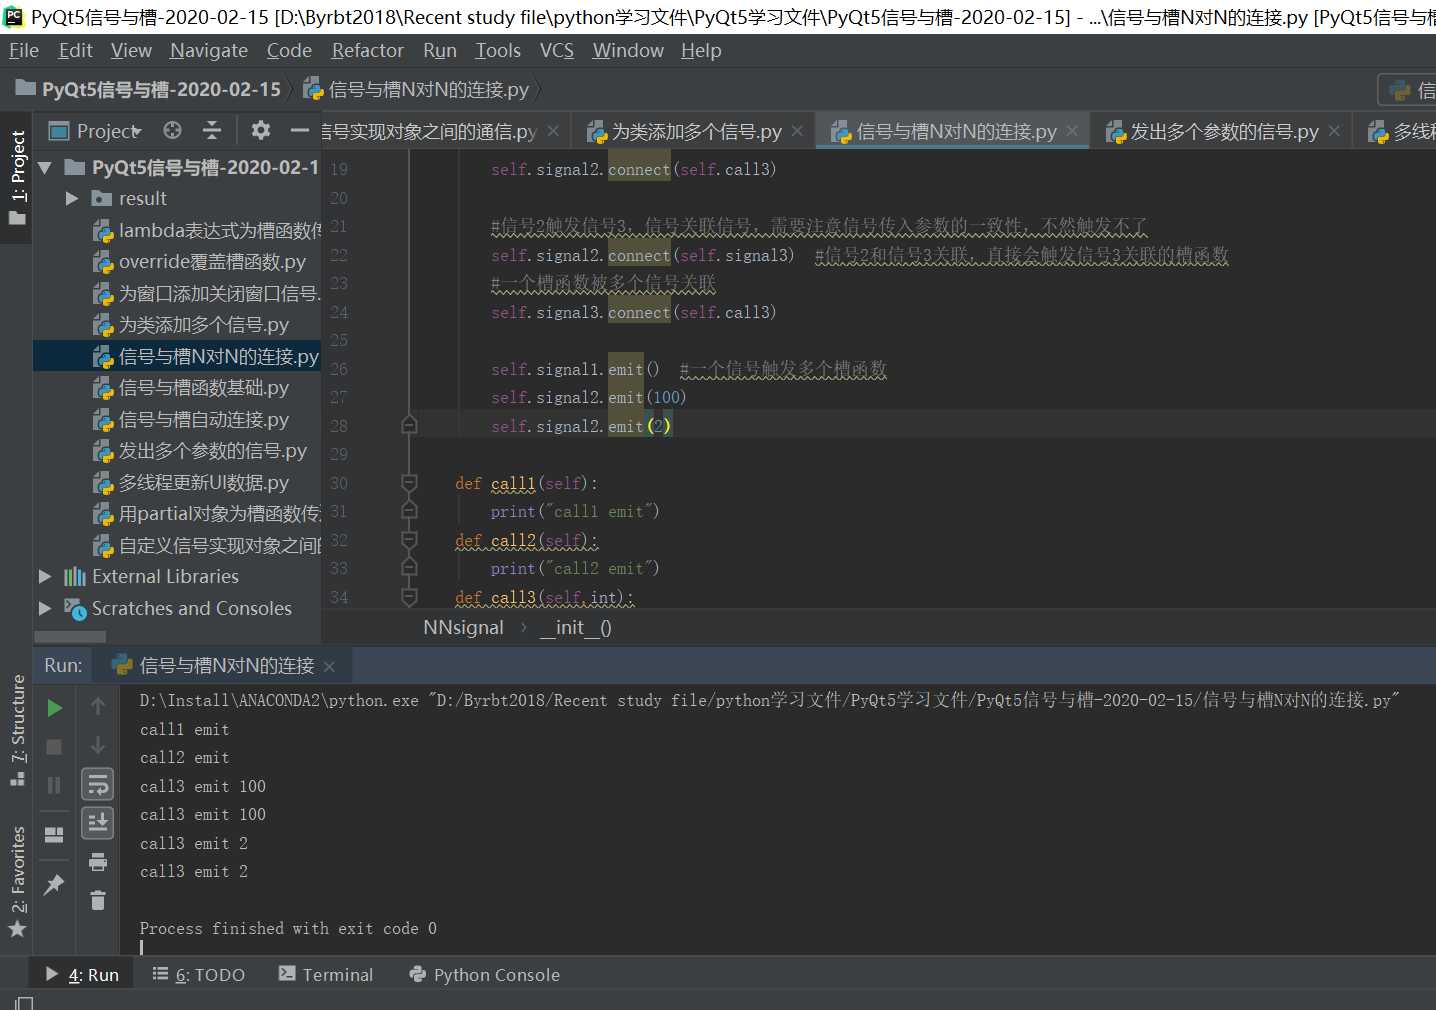
Task: Open the File menu
Action: [24, 50]
